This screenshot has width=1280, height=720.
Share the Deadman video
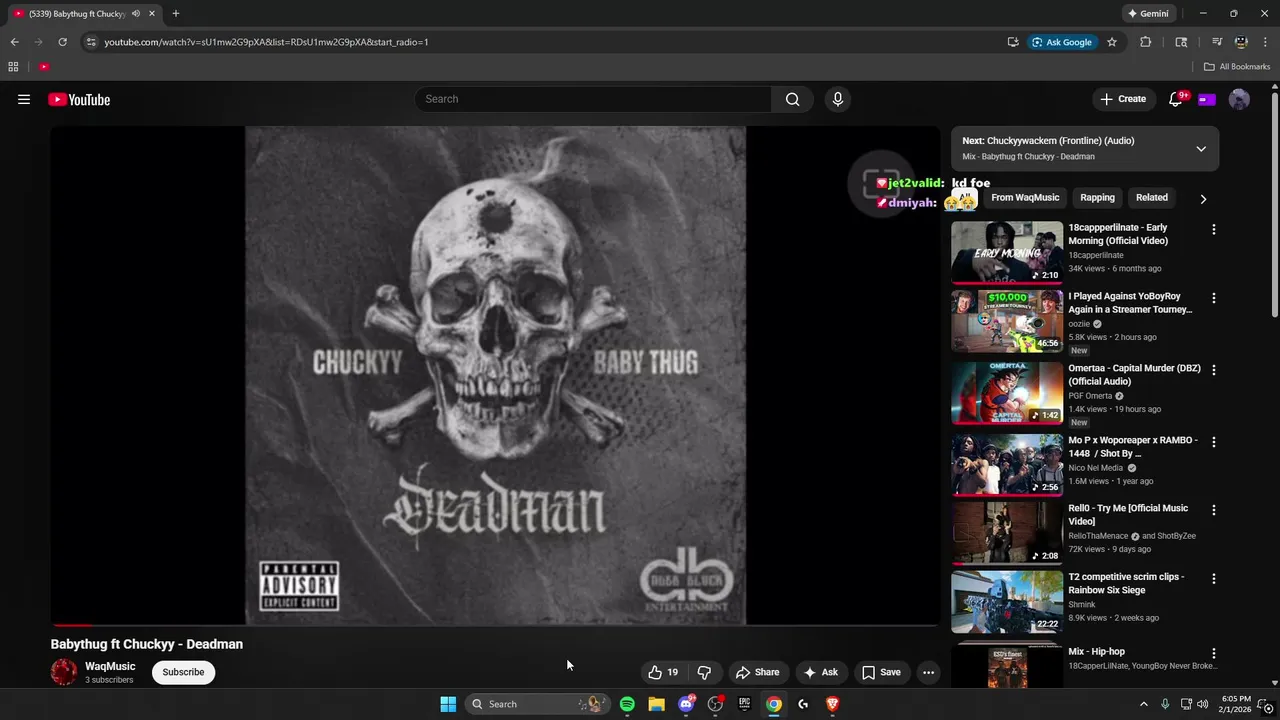757,672
